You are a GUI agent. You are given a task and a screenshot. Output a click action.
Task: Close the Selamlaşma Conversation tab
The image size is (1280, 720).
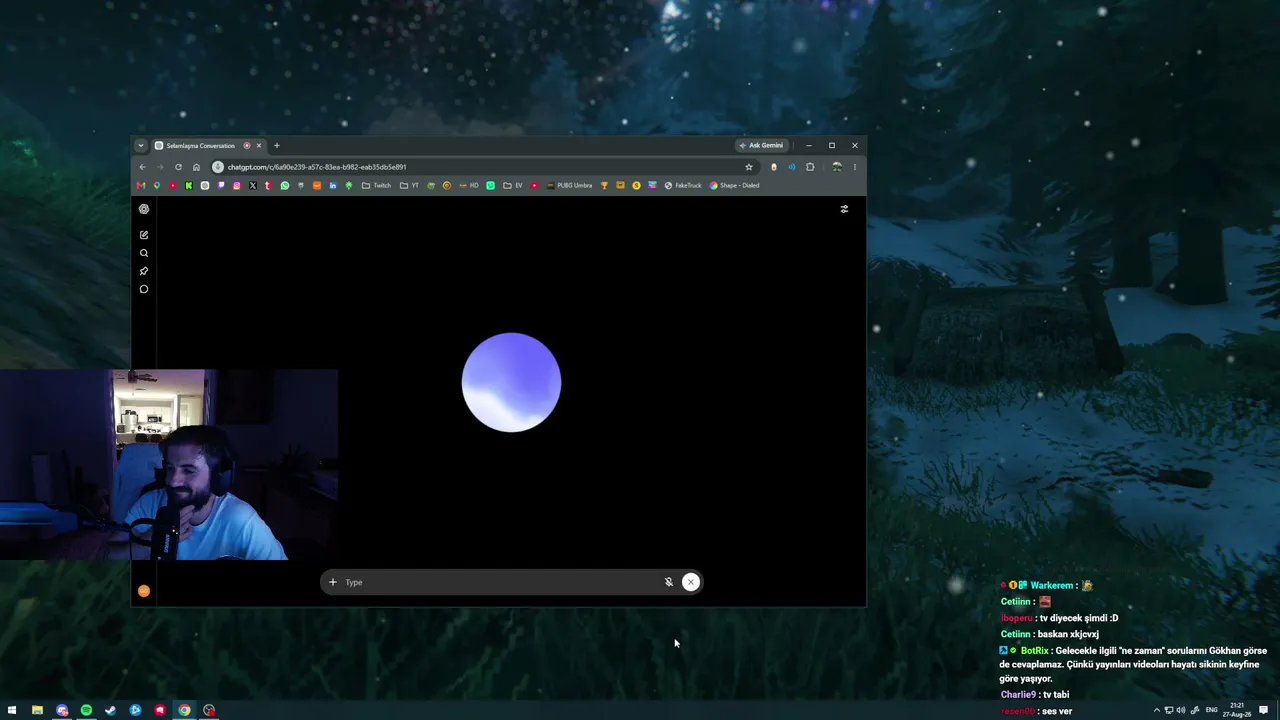pyautogui.click(x=258, y=146)
